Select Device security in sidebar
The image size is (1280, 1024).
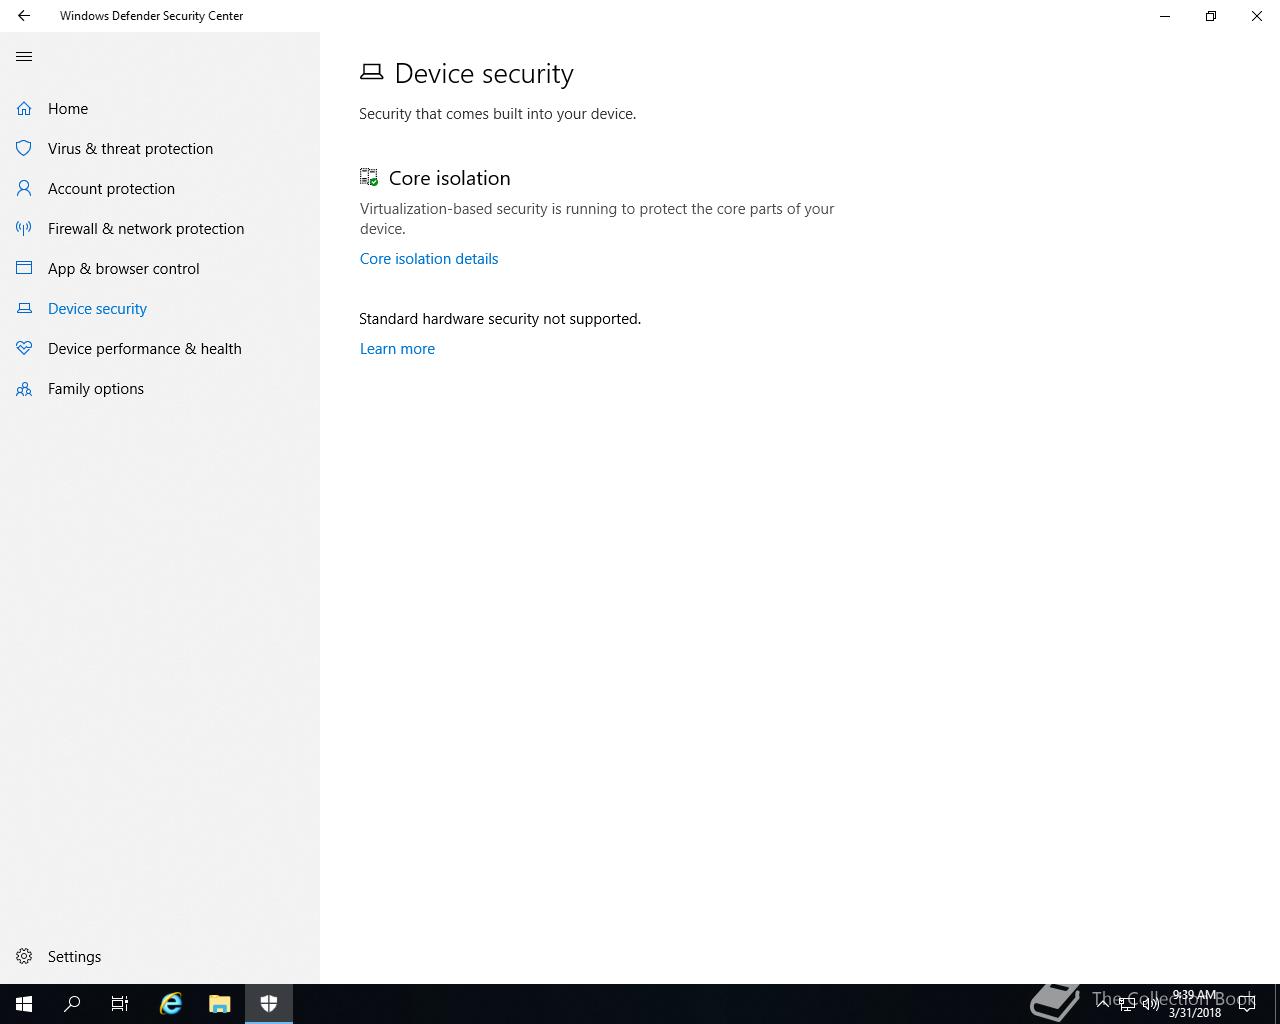(97, 308)
